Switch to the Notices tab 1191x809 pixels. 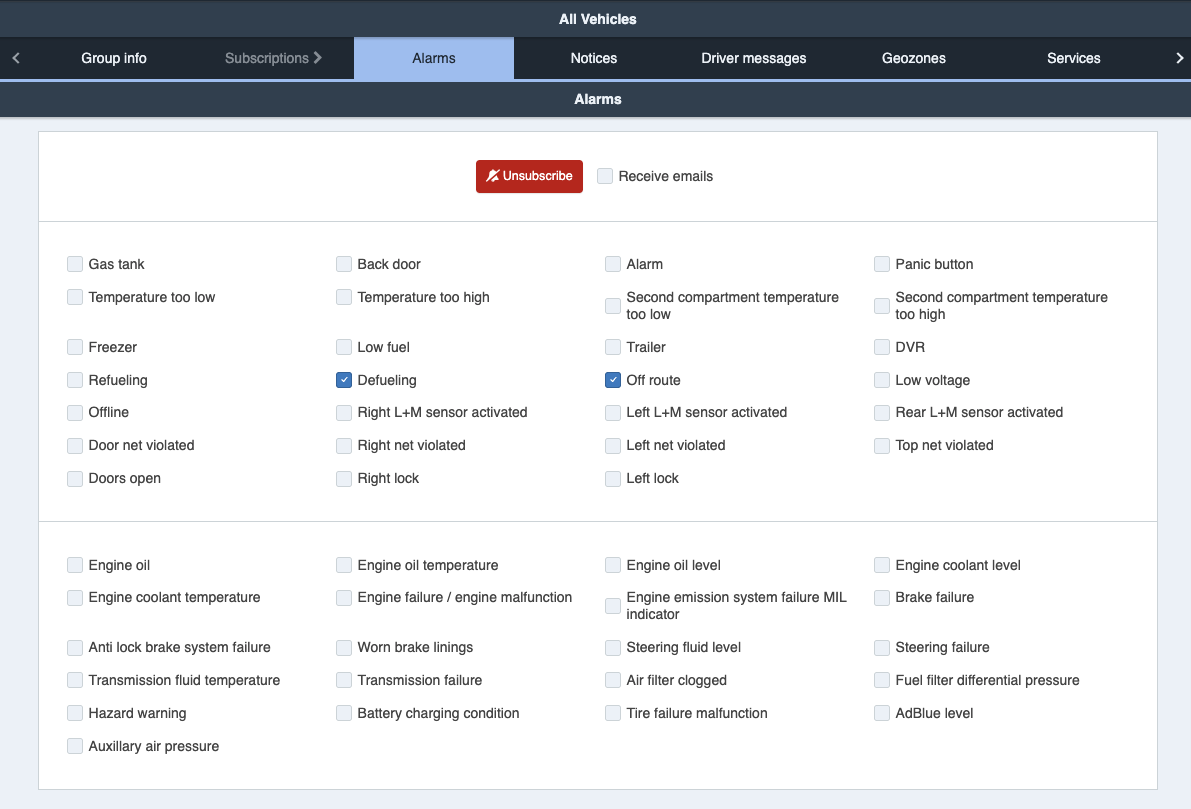click(x=593, y=58)
